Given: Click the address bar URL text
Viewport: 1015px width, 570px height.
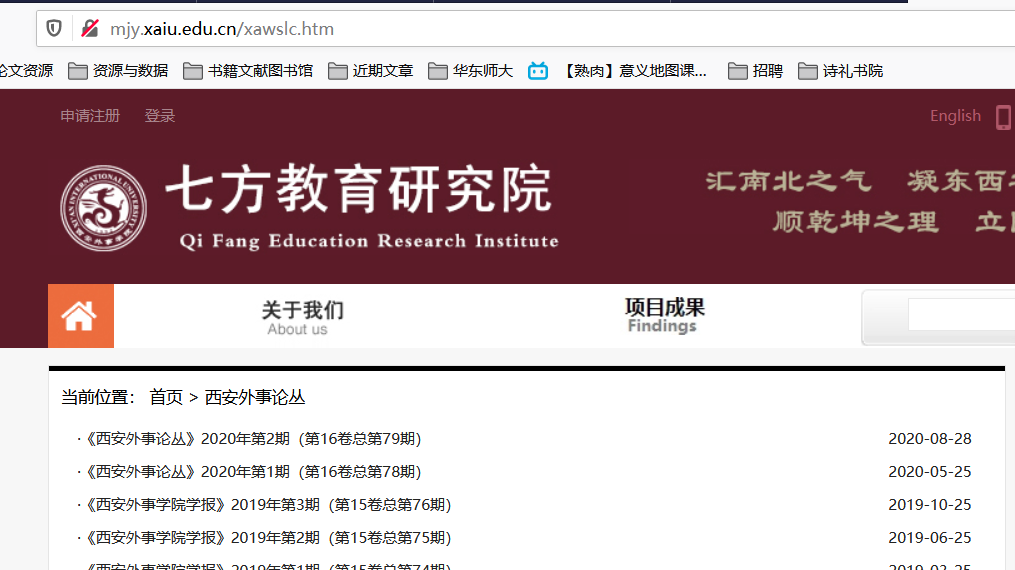Looking at the screenshot, I should coord(222,29).
